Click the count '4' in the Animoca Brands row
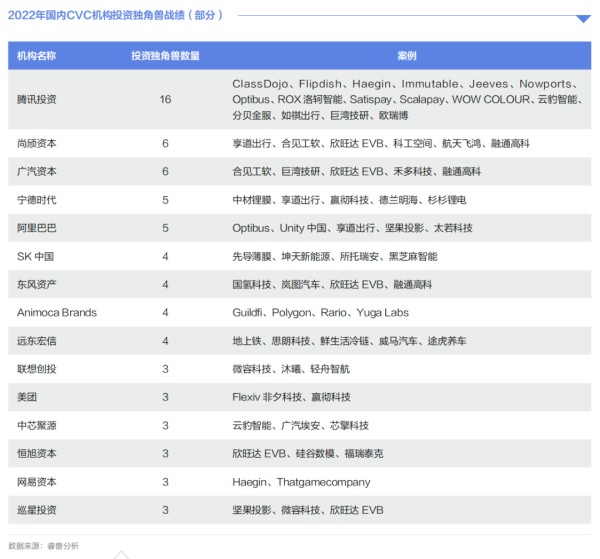 coord(165,313)
